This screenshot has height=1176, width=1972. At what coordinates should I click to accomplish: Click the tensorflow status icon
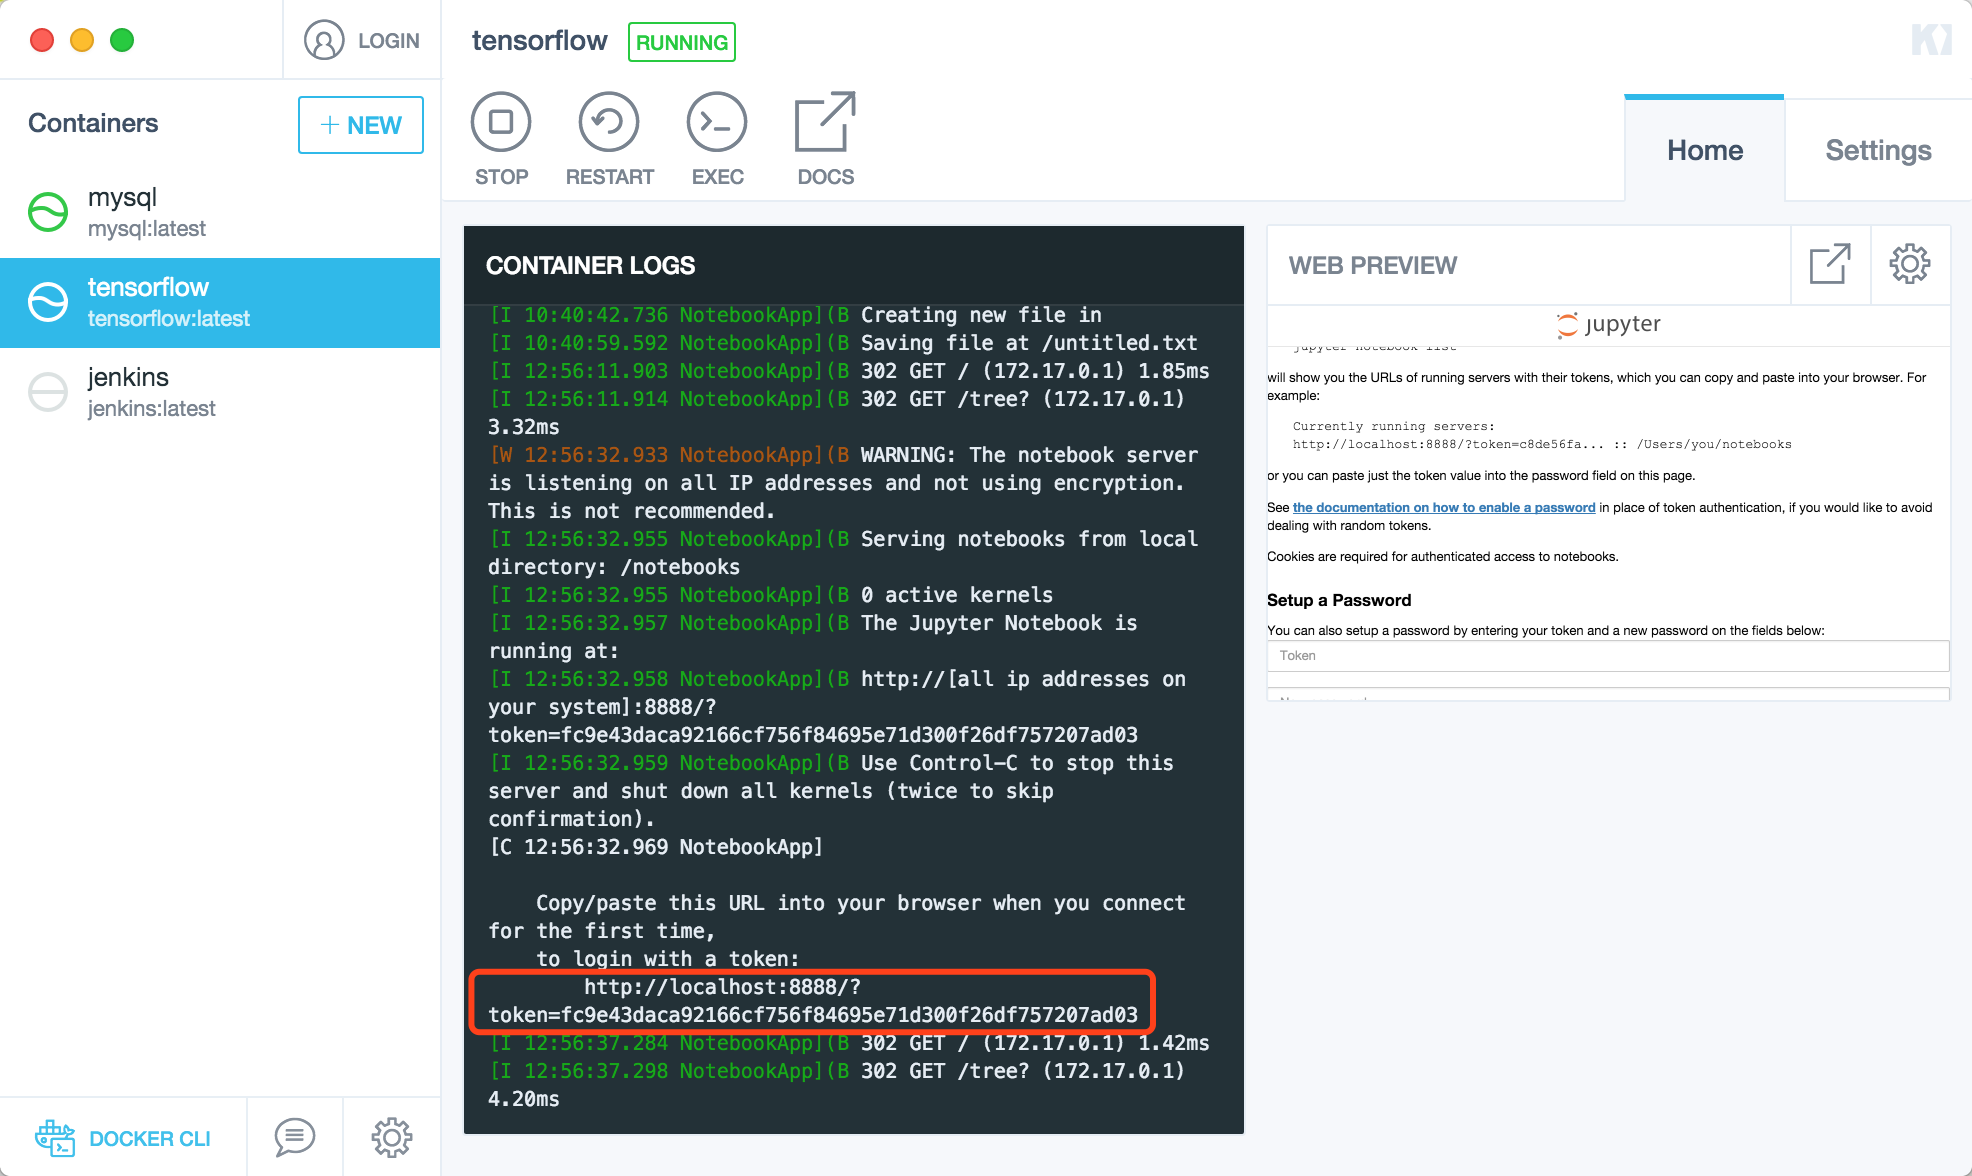[48, 302]
